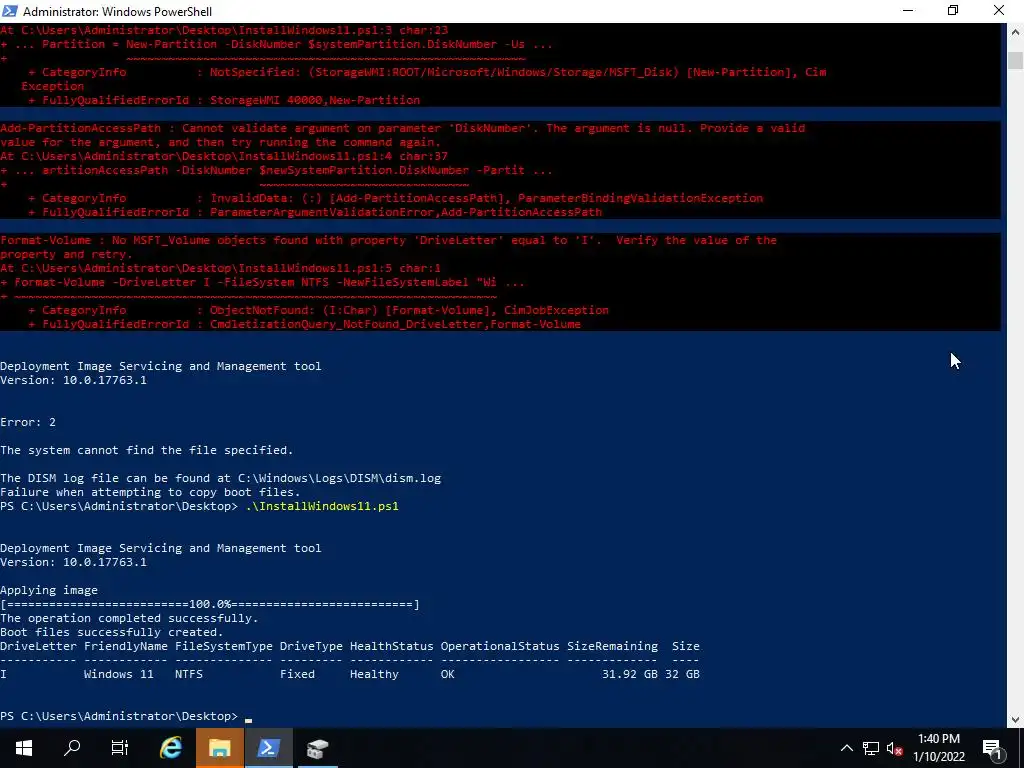Click the 'NTFS' file system value

(x=189, y=674)
